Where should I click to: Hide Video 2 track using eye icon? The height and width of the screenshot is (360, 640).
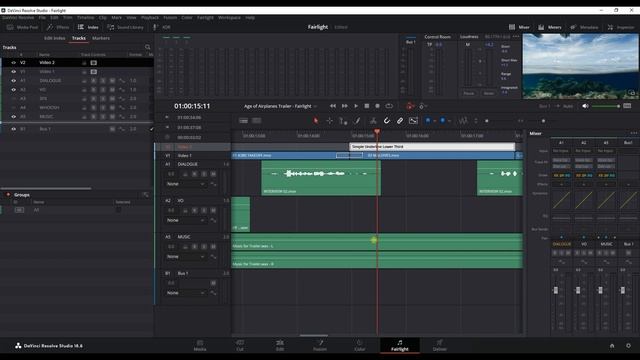[x=13, y=63]
